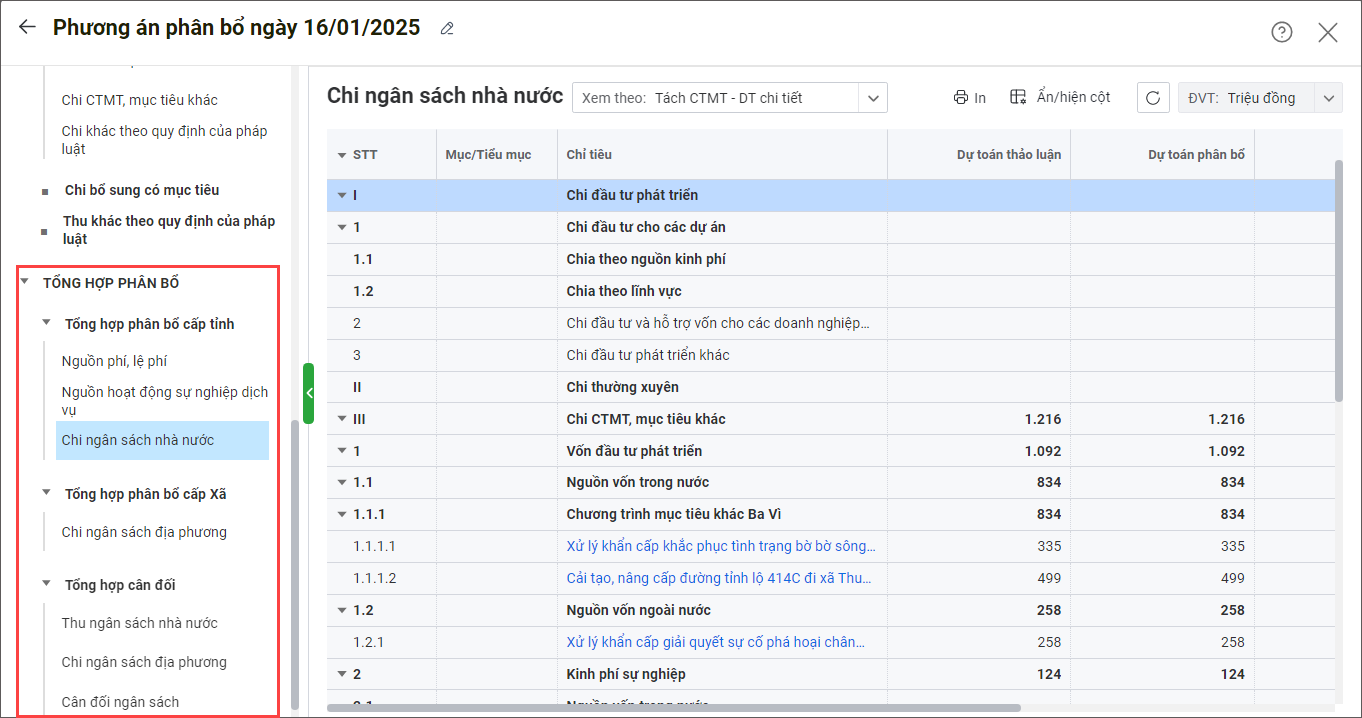This screenshot has height=718, width=1362.
Task: Open the Xử lý khẩn cấp khắc phục link
Action: (720, 546)
